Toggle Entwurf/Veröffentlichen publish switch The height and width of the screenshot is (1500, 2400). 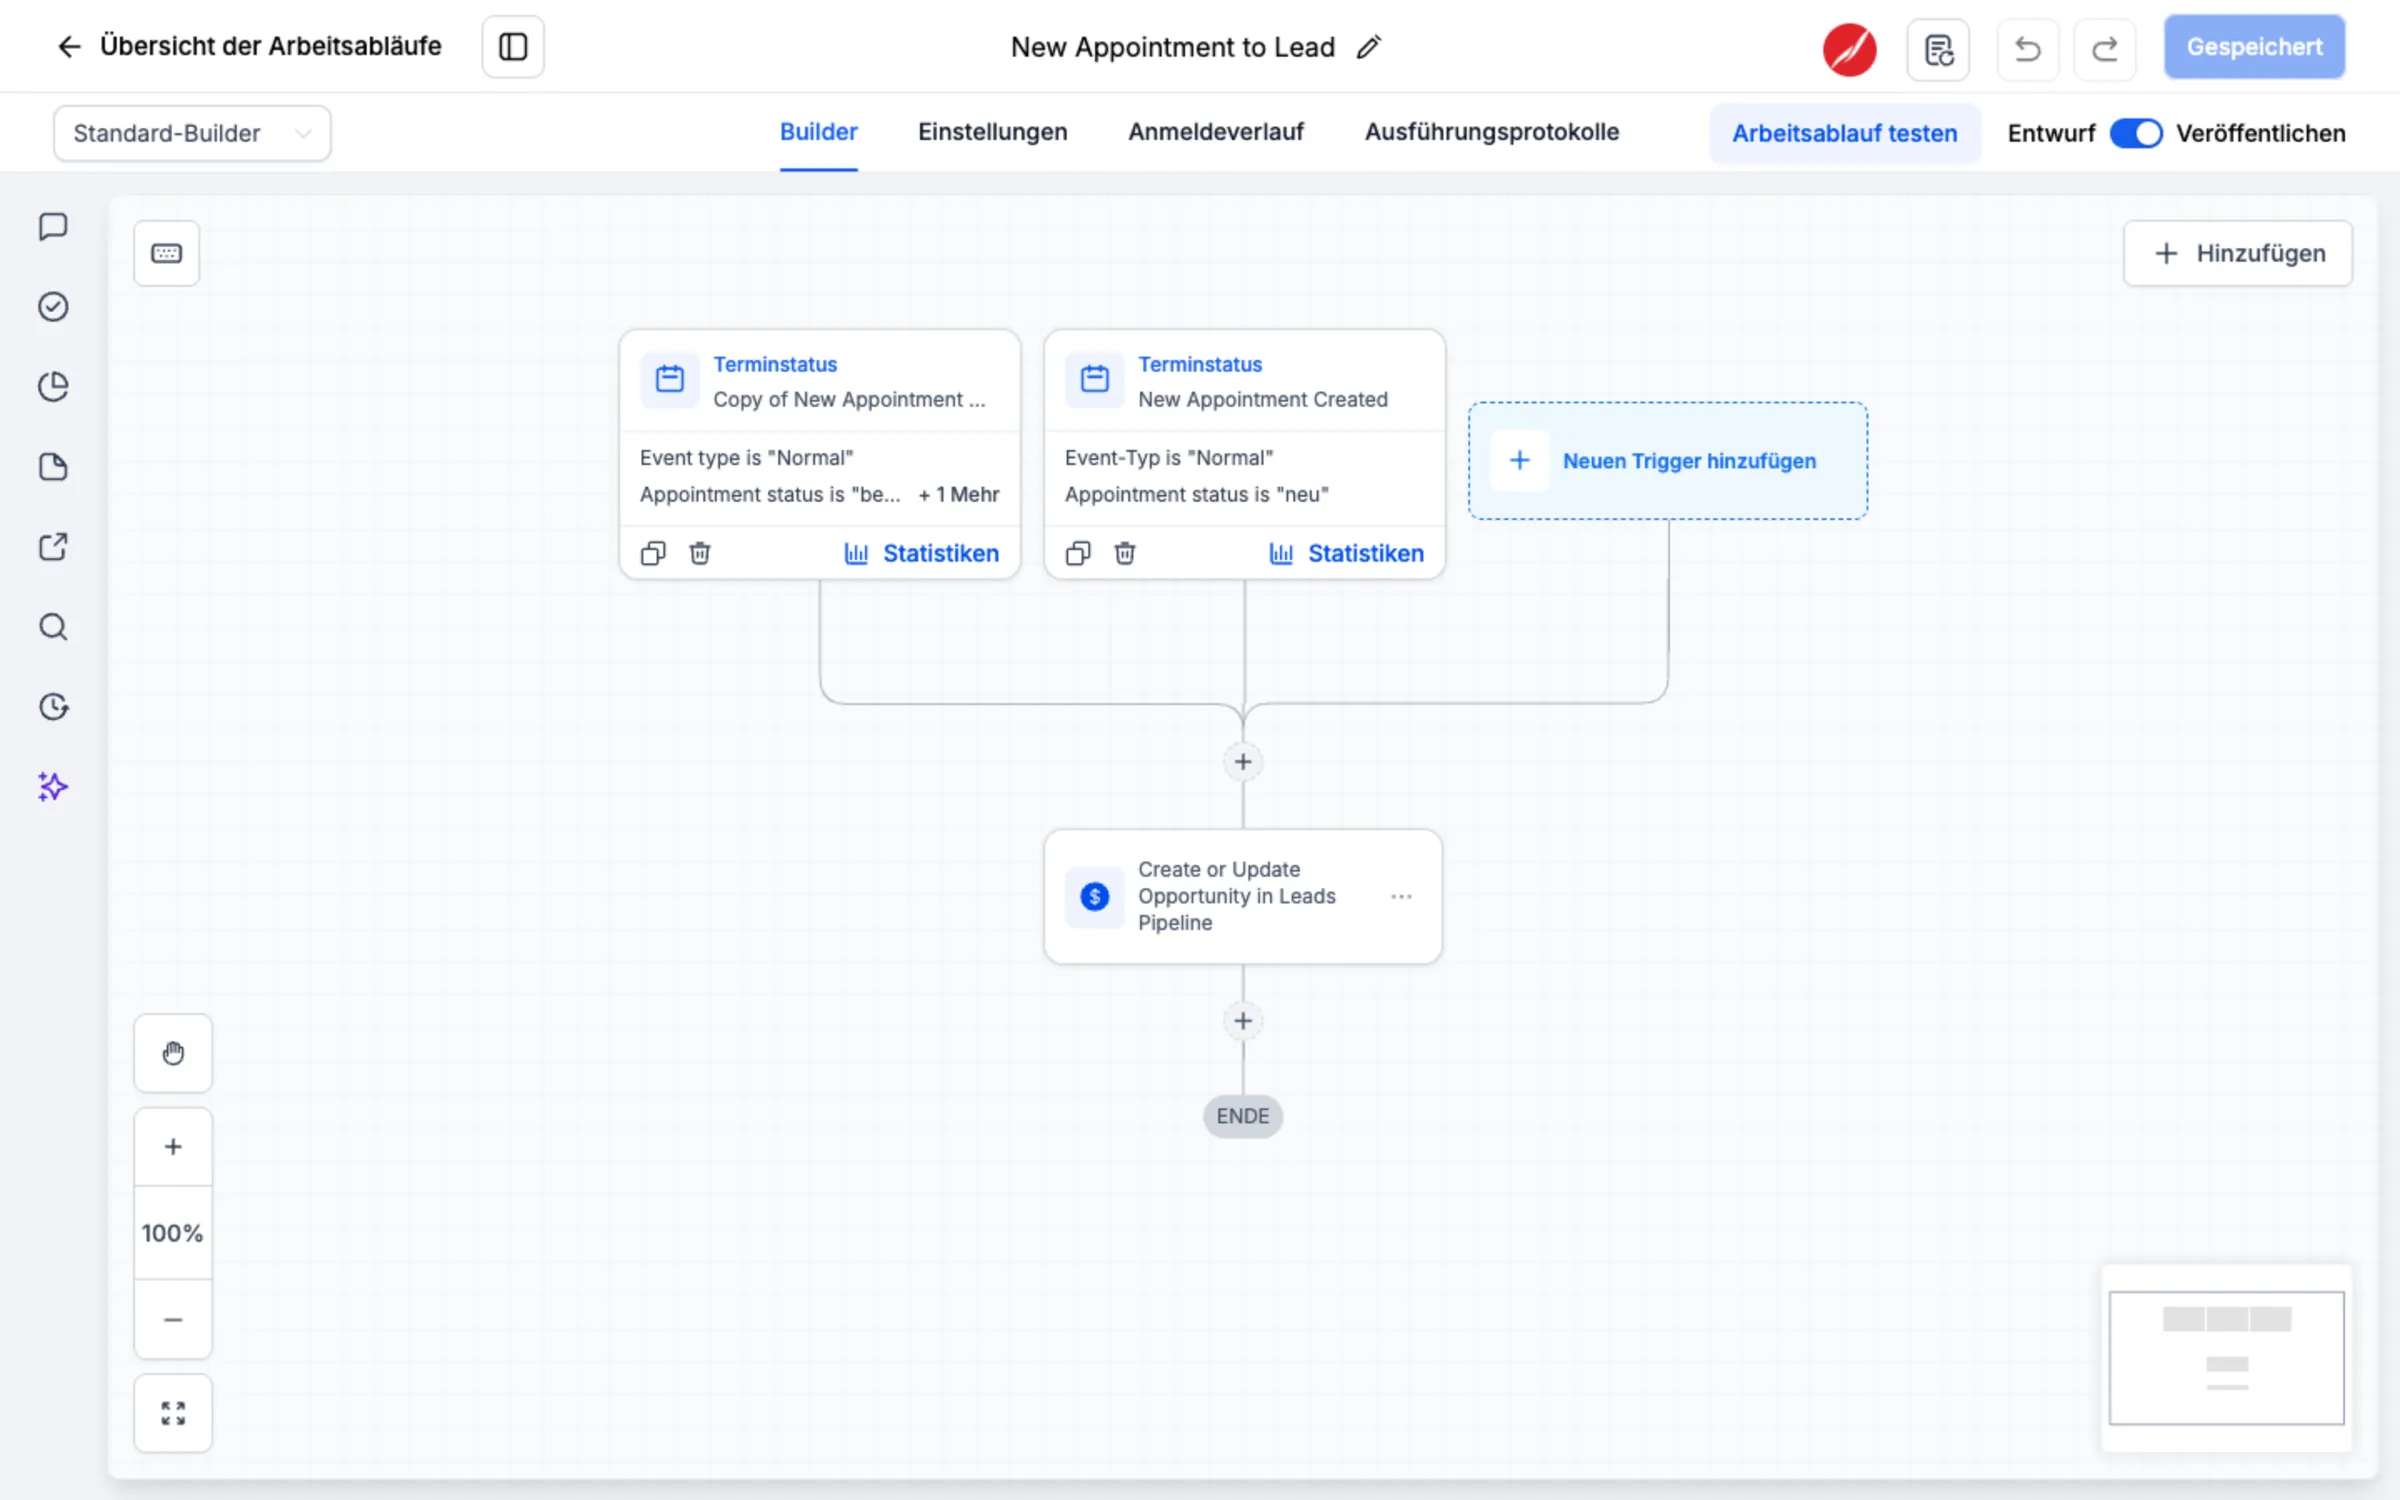tap(2136, 133)
